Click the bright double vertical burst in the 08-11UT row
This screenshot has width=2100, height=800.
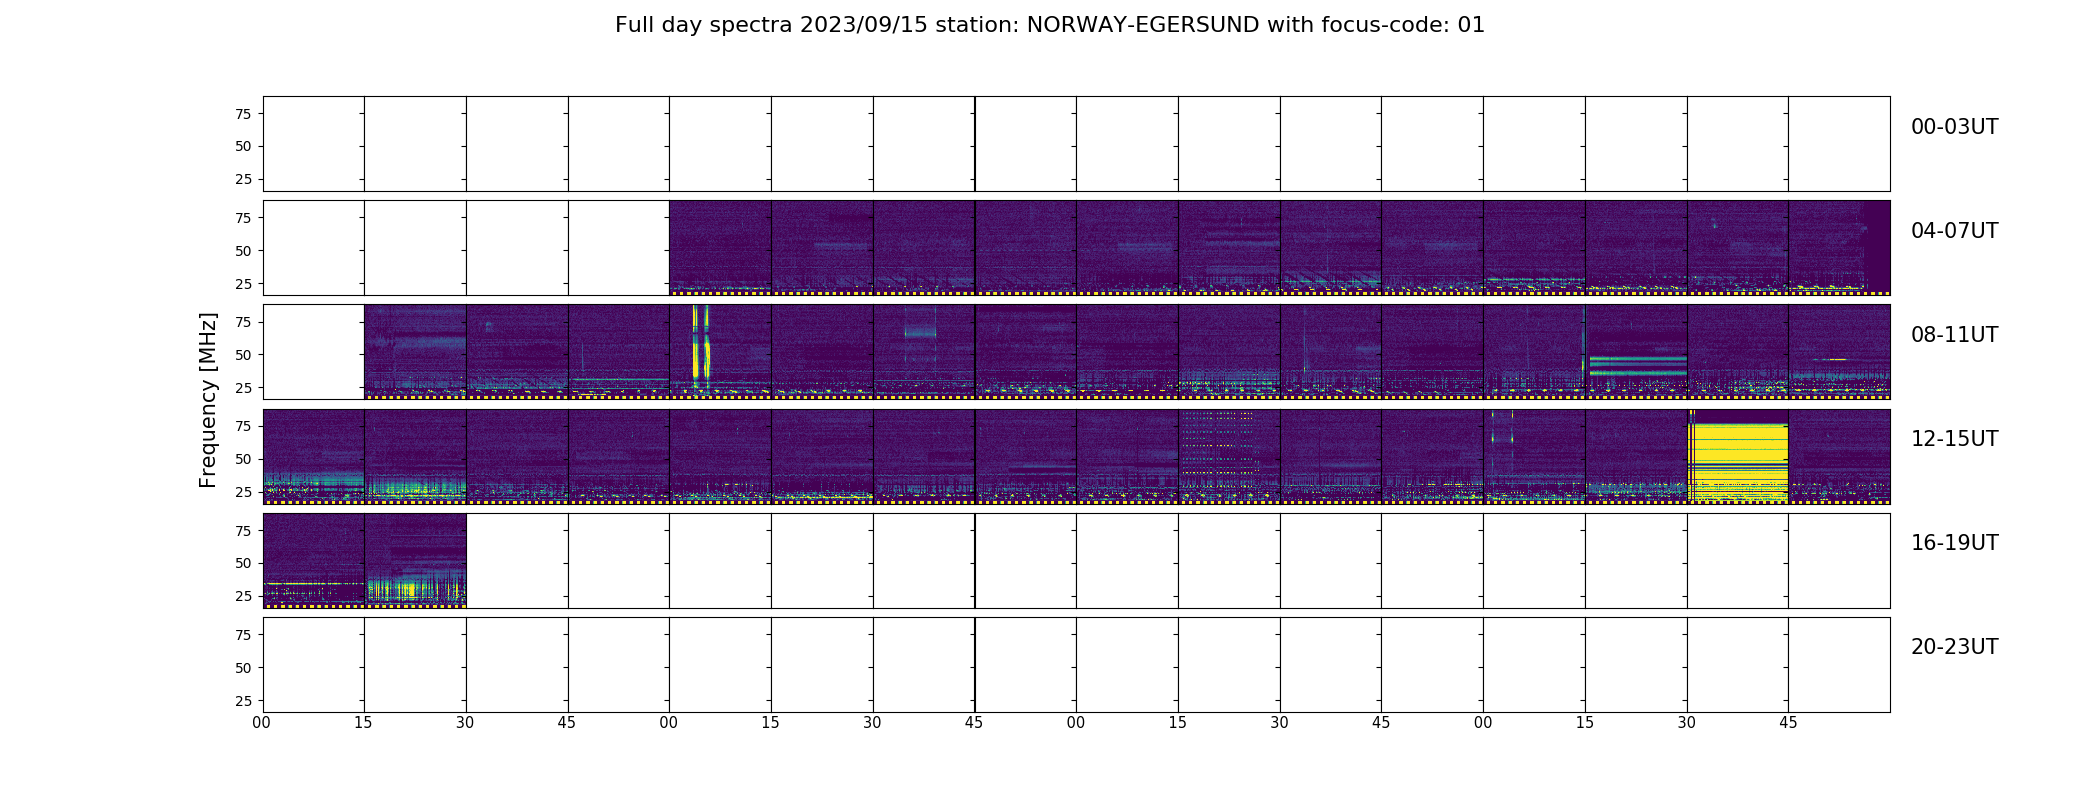(701, 345)
